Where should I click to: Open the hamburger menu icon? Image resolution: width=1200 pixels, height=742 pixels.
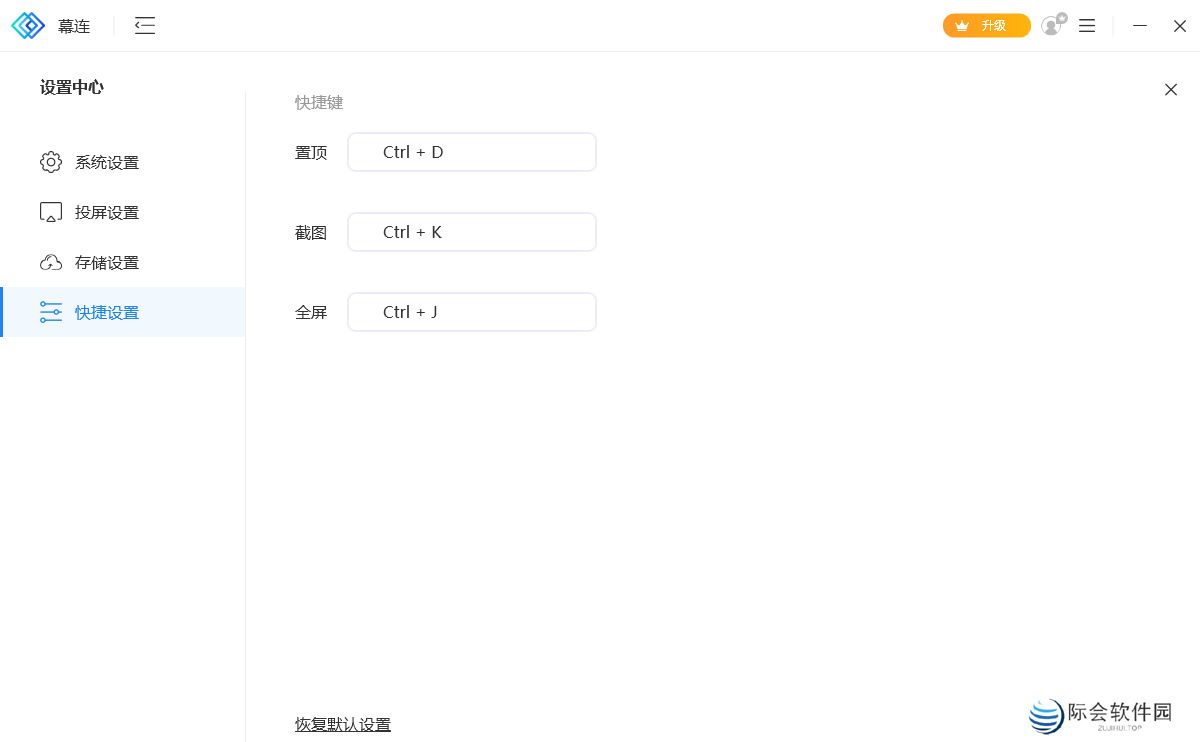pyautogui.click(x=1087, y=25)
